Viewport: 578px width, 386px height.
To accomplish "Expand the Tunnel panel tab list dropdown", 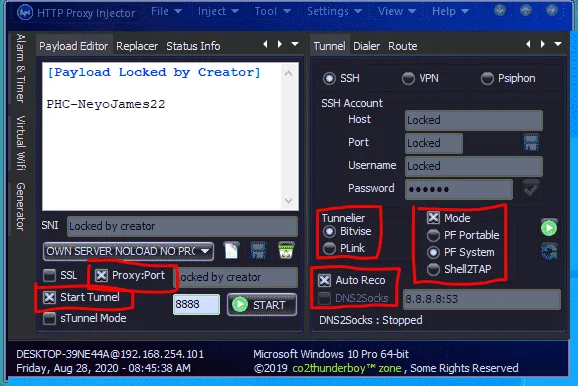I will pos(558,44).
